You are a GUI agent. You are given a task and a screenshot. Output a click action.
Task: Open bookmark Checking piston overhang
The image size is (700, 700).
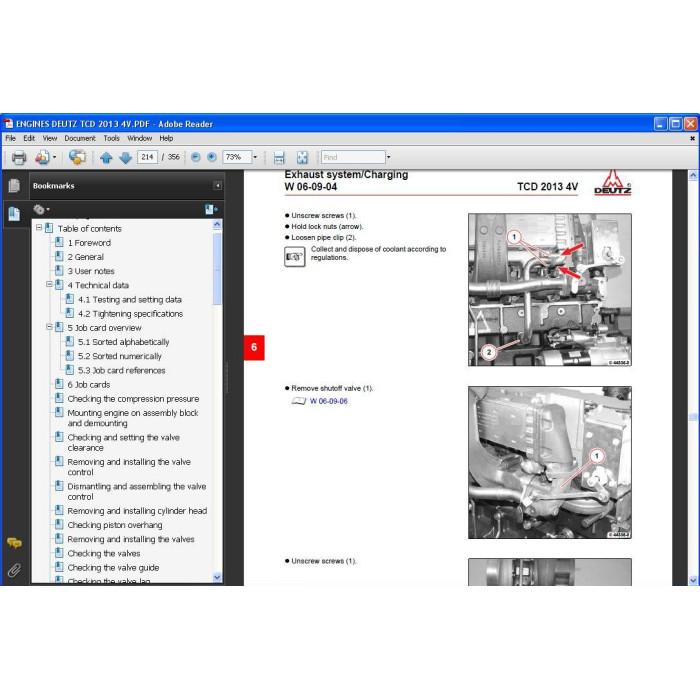tap(115, 525)
